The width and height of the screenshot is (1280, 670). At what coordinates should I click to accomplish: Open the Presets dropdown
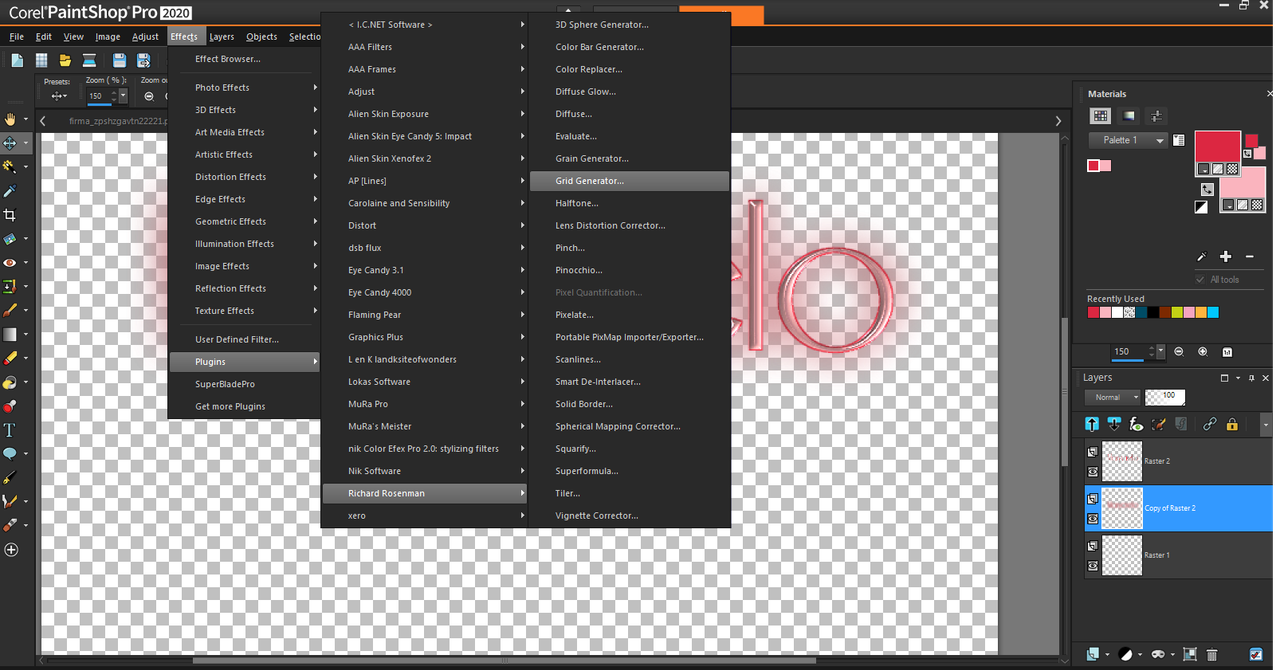click(x=58, y=96)
